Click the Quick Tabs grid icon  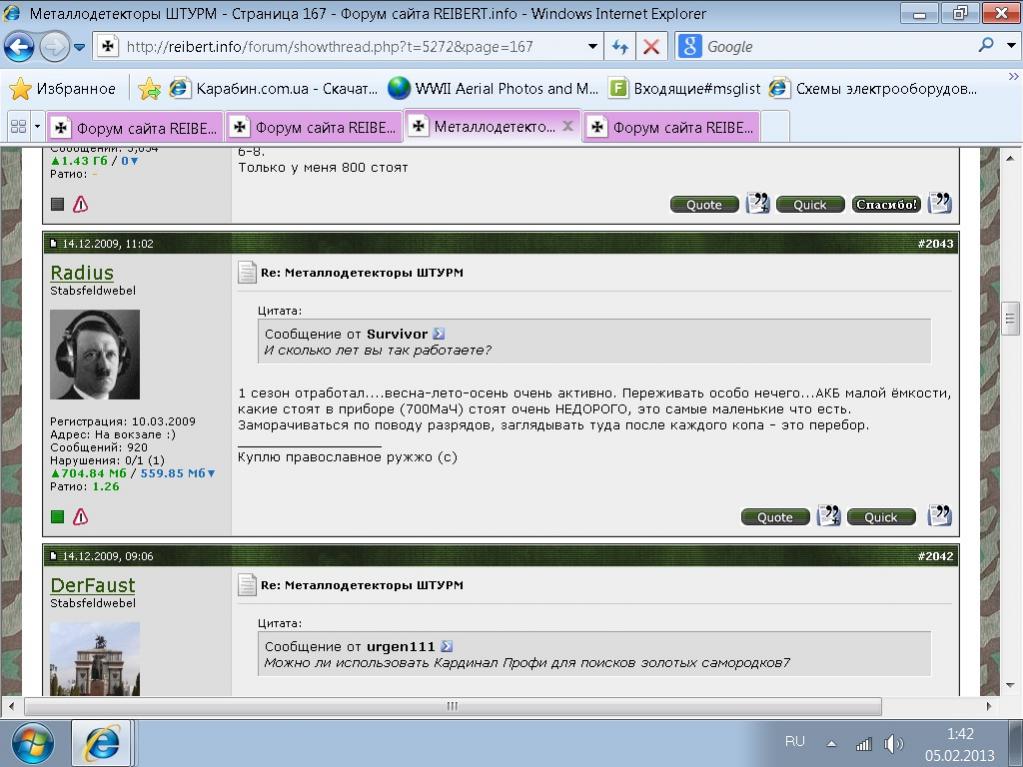click(18, 127)
